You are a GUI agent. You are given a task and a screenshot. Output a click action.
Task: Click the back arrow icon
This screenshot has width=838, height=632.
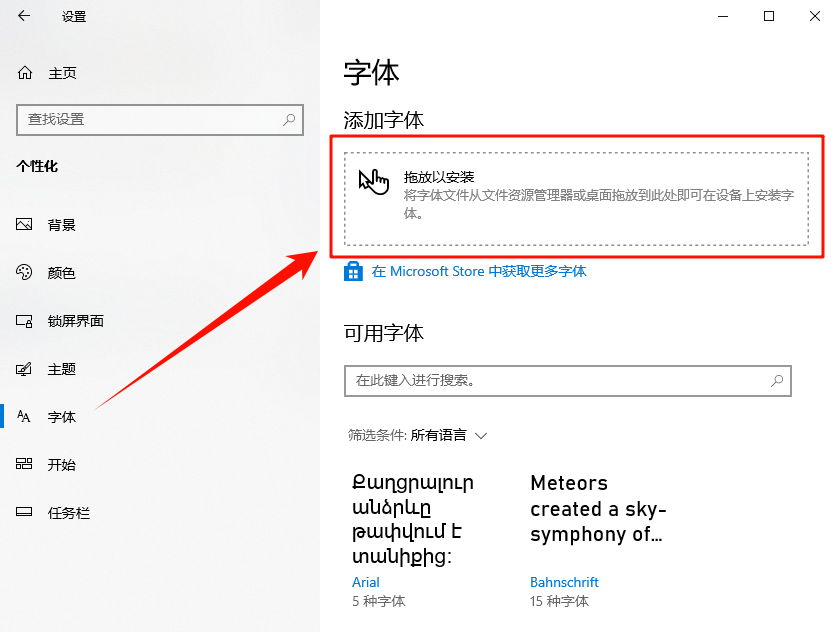(24, 16)
